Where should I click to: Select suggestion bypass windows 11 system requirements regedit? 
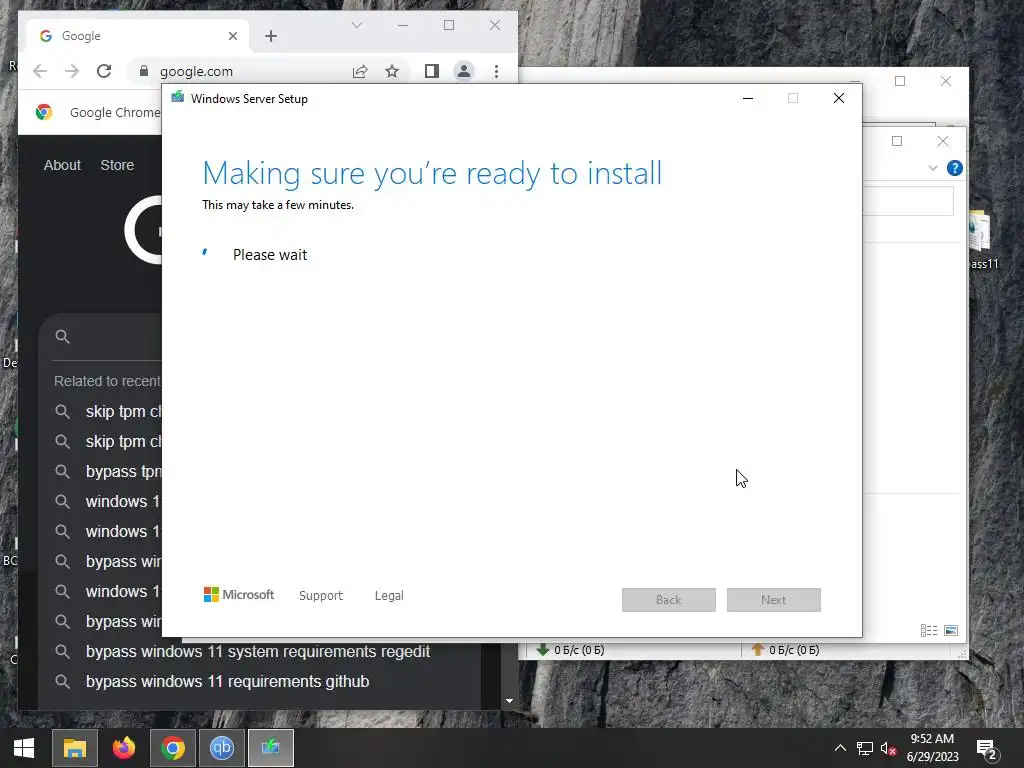coord(258,651)
